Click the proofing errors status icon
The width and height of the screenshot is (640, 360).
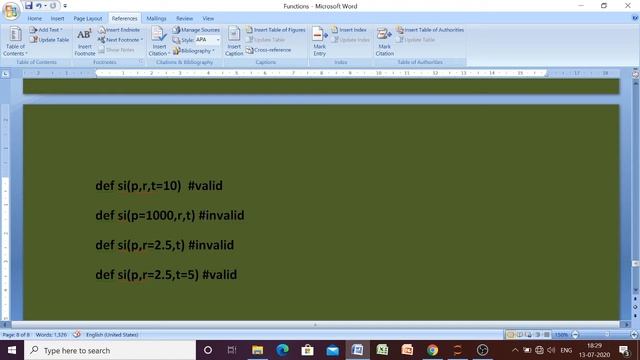click(77, 335)
